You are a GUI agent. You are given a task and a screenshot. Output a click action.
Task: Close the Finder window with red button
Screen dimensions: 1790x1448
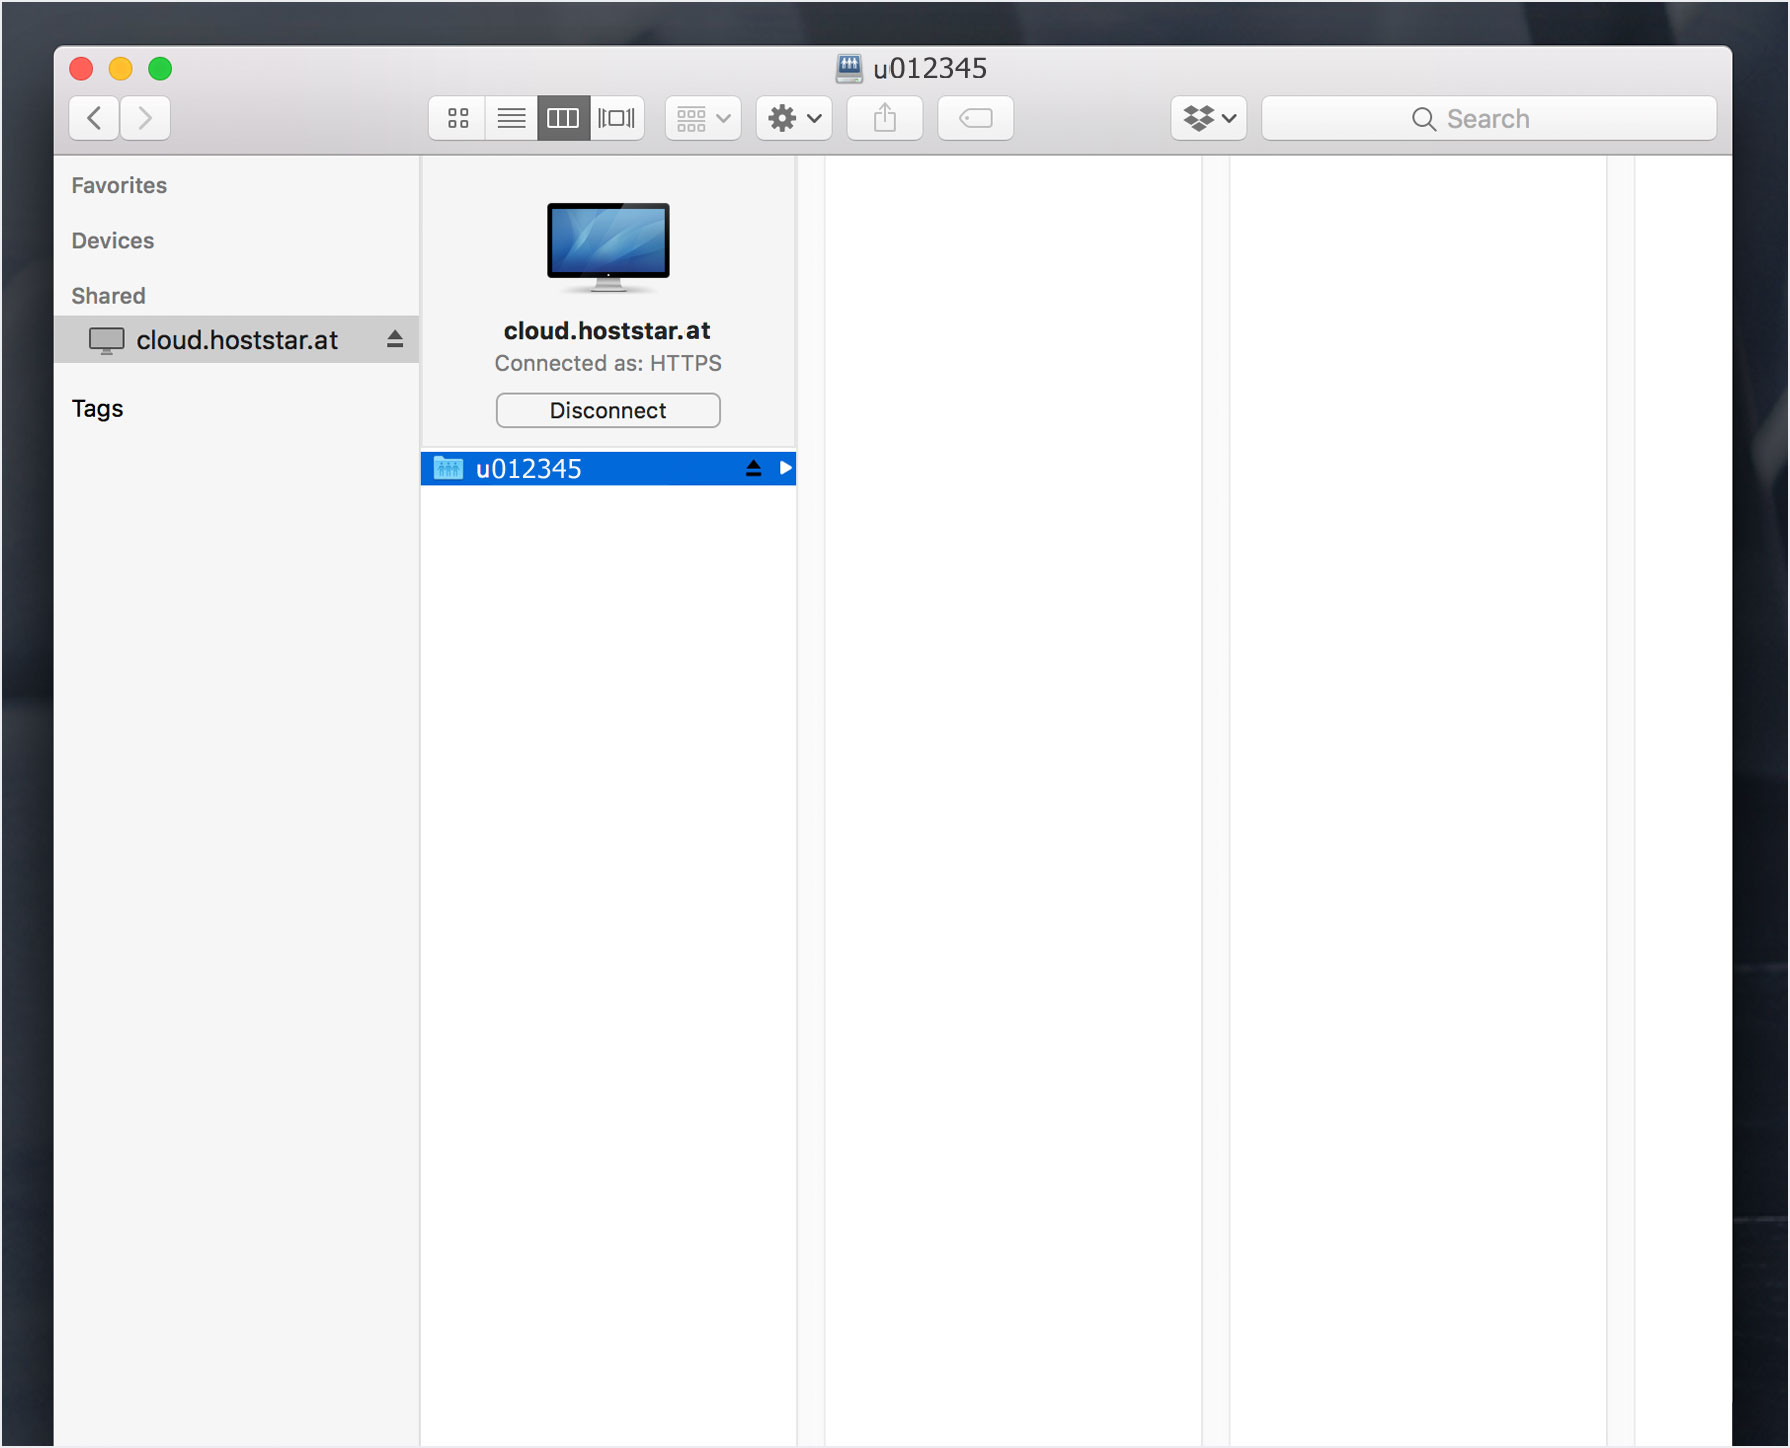[81, 68]
